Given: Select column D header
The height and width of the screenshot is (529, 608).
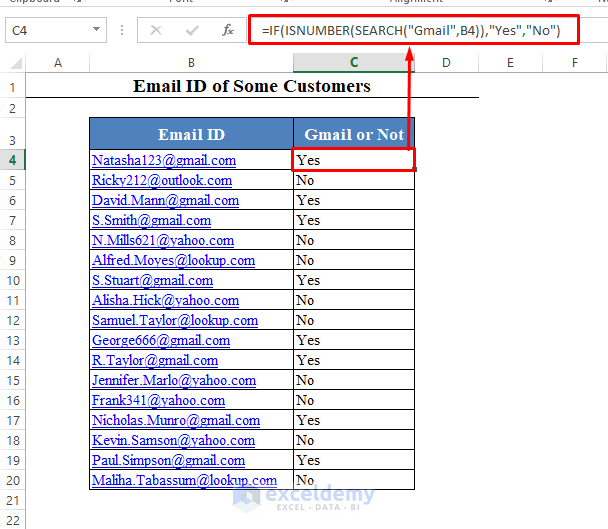Looking at the screenshot, I should [x=446, y=62].
